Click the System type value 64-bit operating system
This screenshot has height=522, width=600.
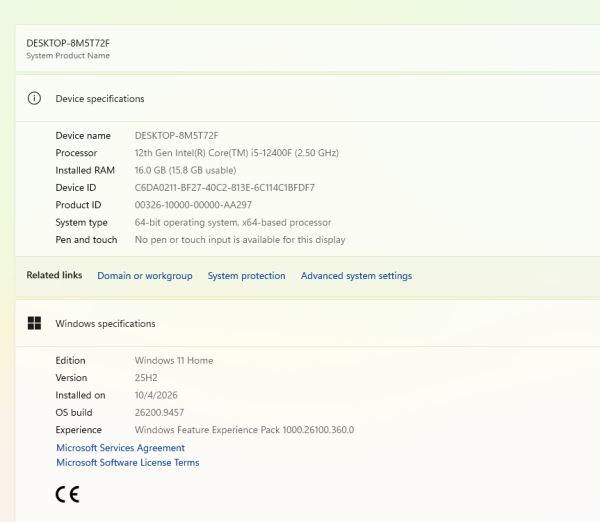[233, 222]
